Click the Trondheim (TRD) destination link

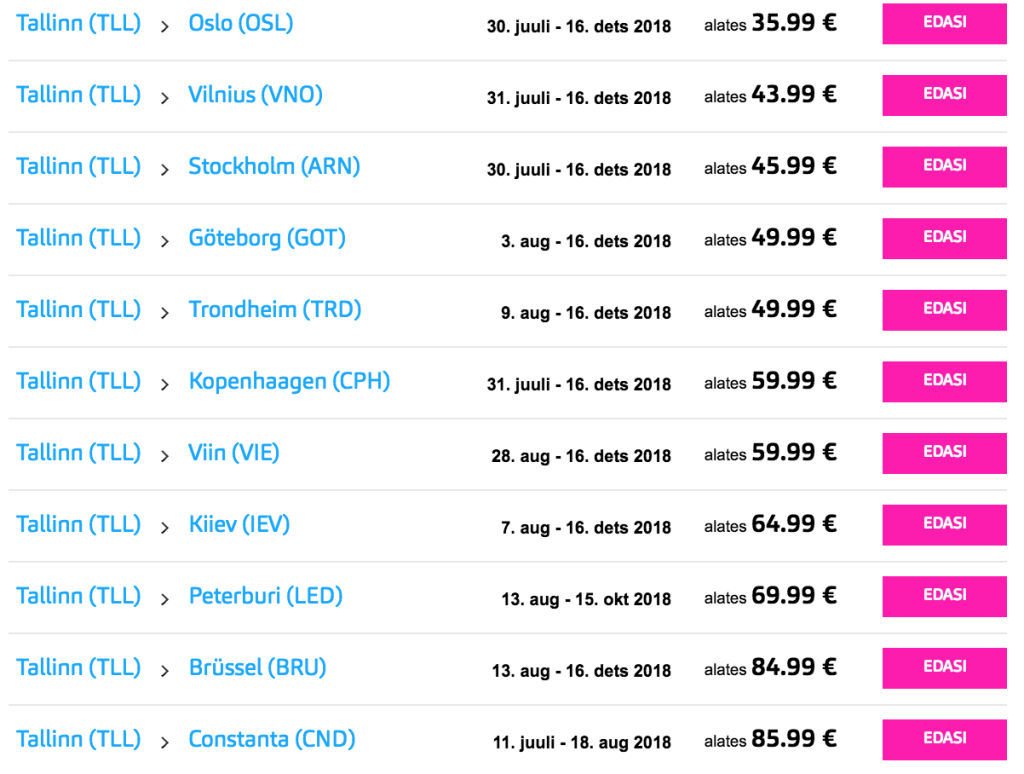(x=275, y=310)
